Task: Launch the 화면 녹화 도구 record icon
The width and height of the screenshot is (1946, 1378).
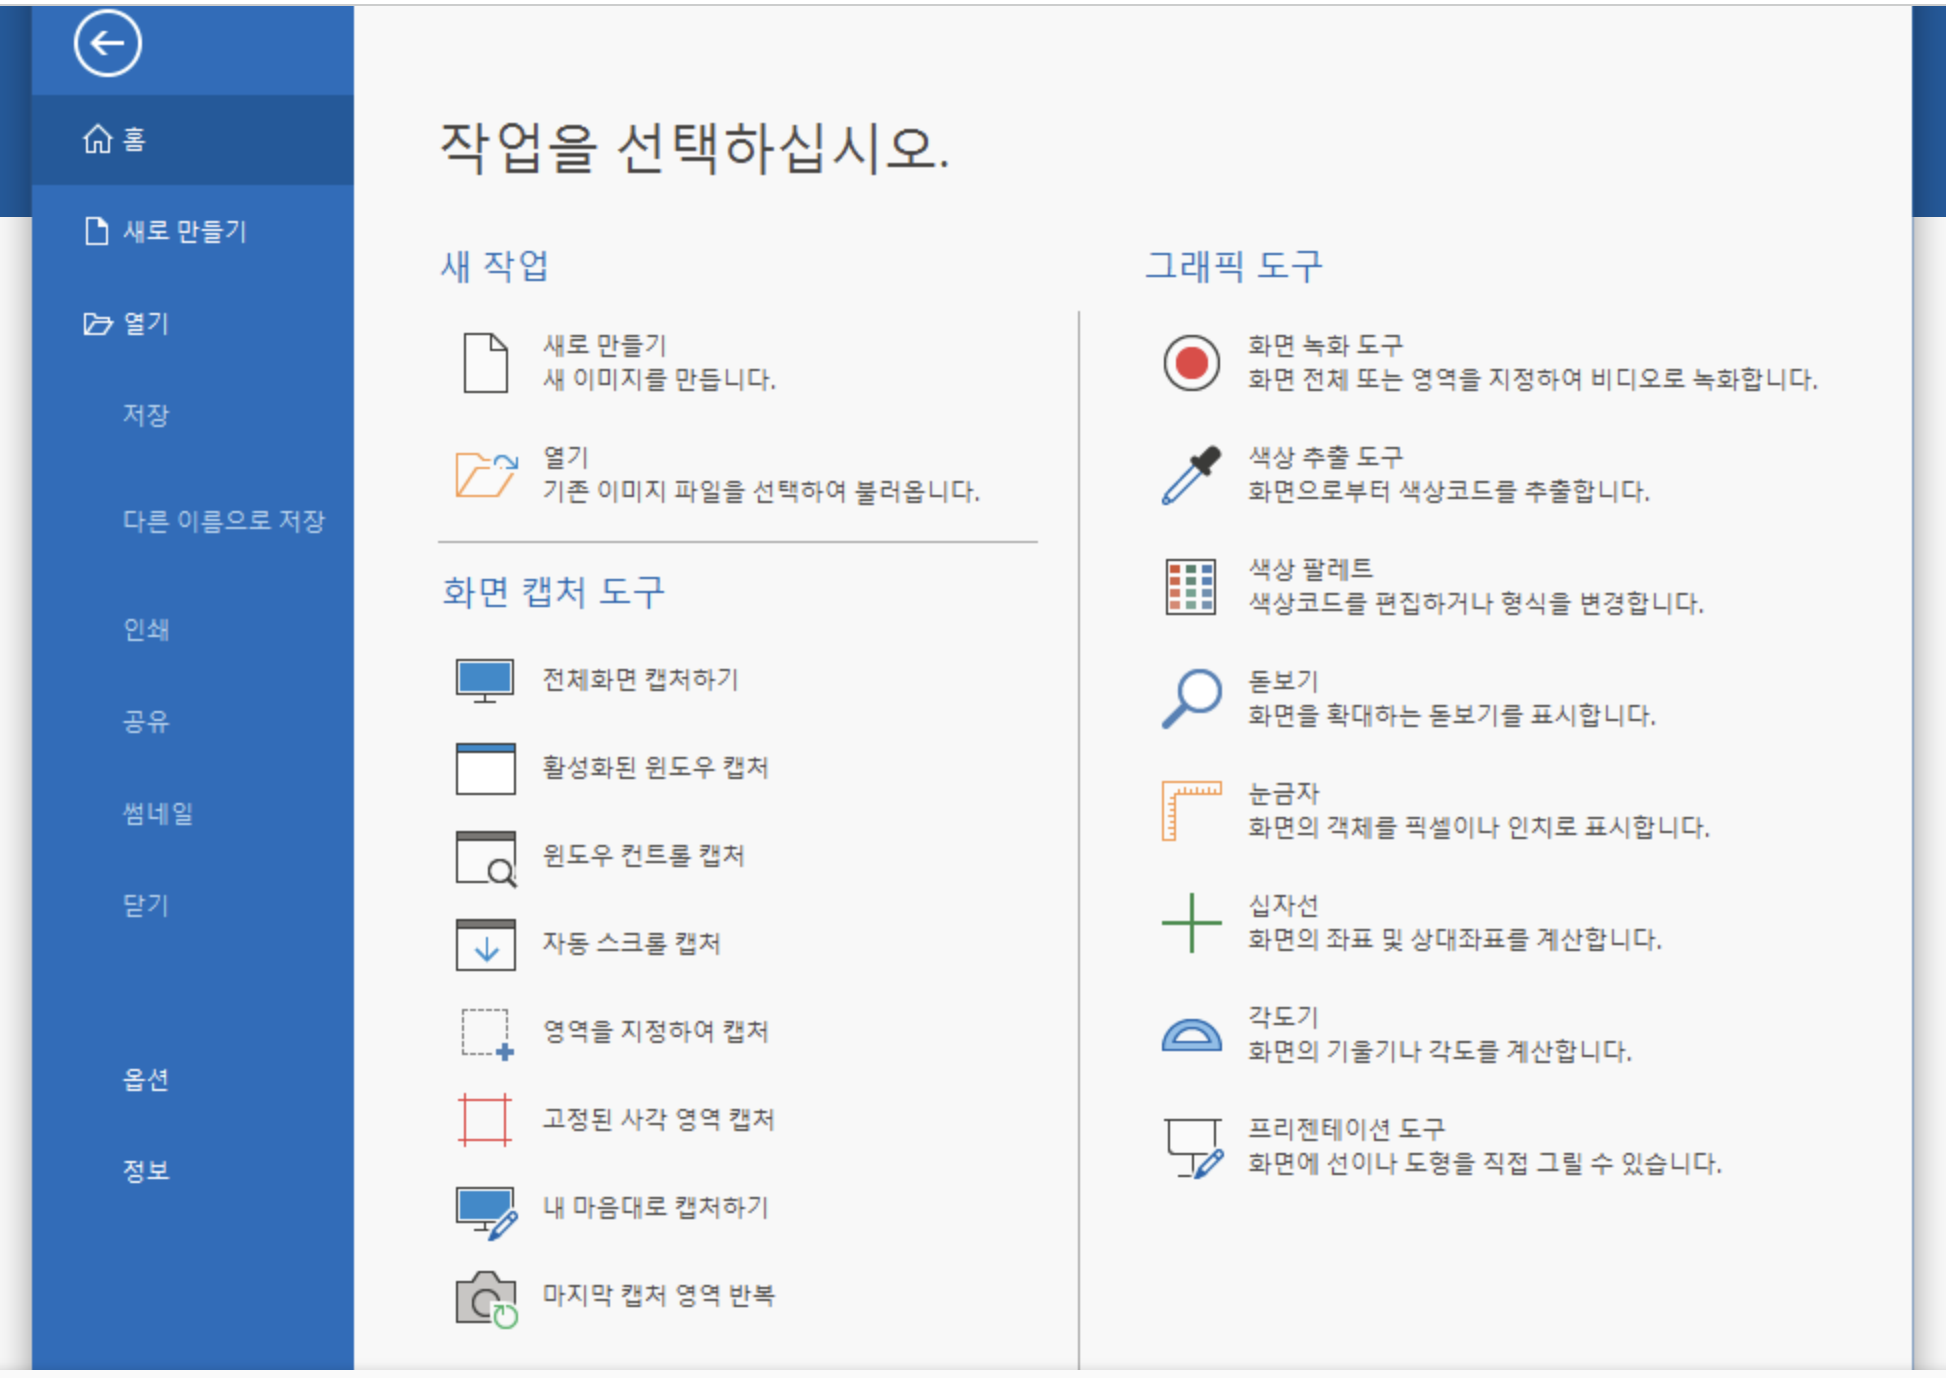Action: coord(1191,362)
